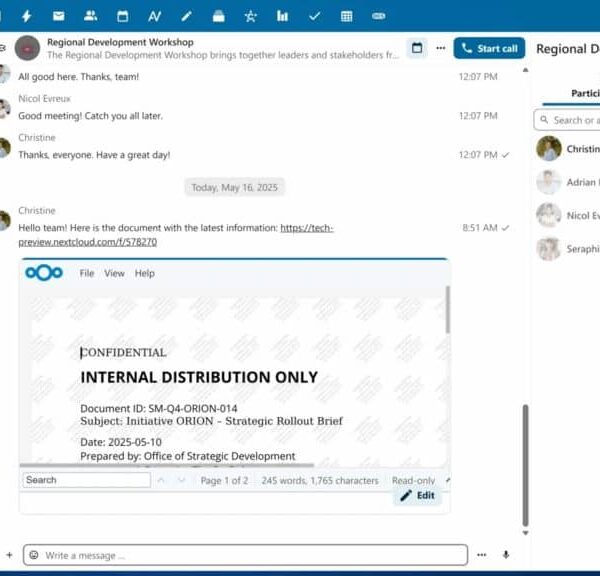Go to next search result arrow

click(x=182, y=480)
